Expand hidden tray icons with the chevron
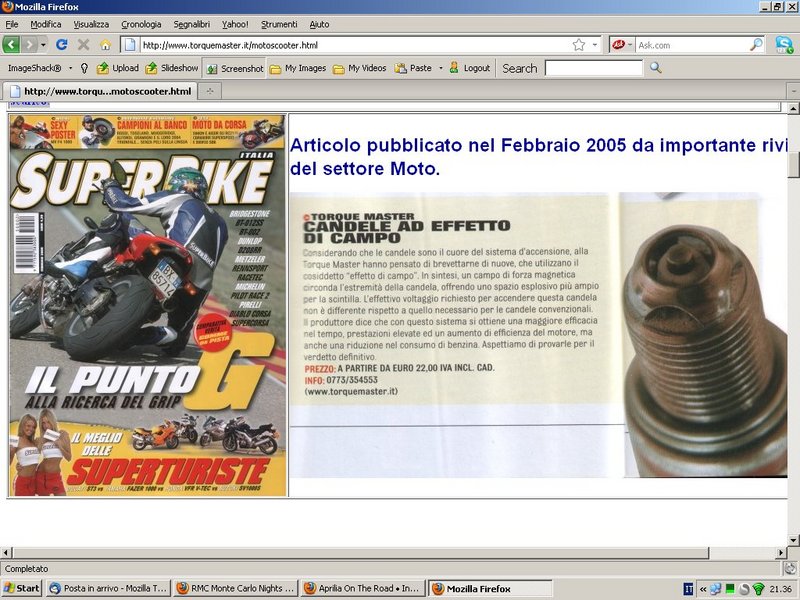Image resolution: width=800 pixels, height=600 pixels. point(703,589)
